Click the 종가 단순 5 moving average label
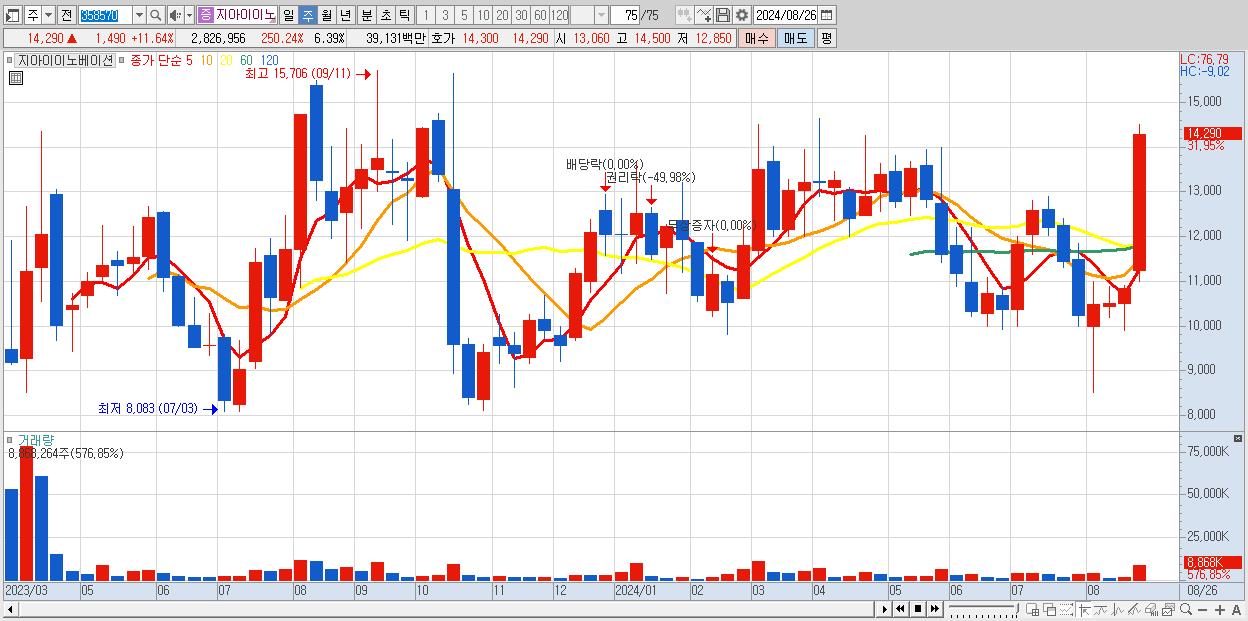The image size is (1248, 621). point(162,60)
